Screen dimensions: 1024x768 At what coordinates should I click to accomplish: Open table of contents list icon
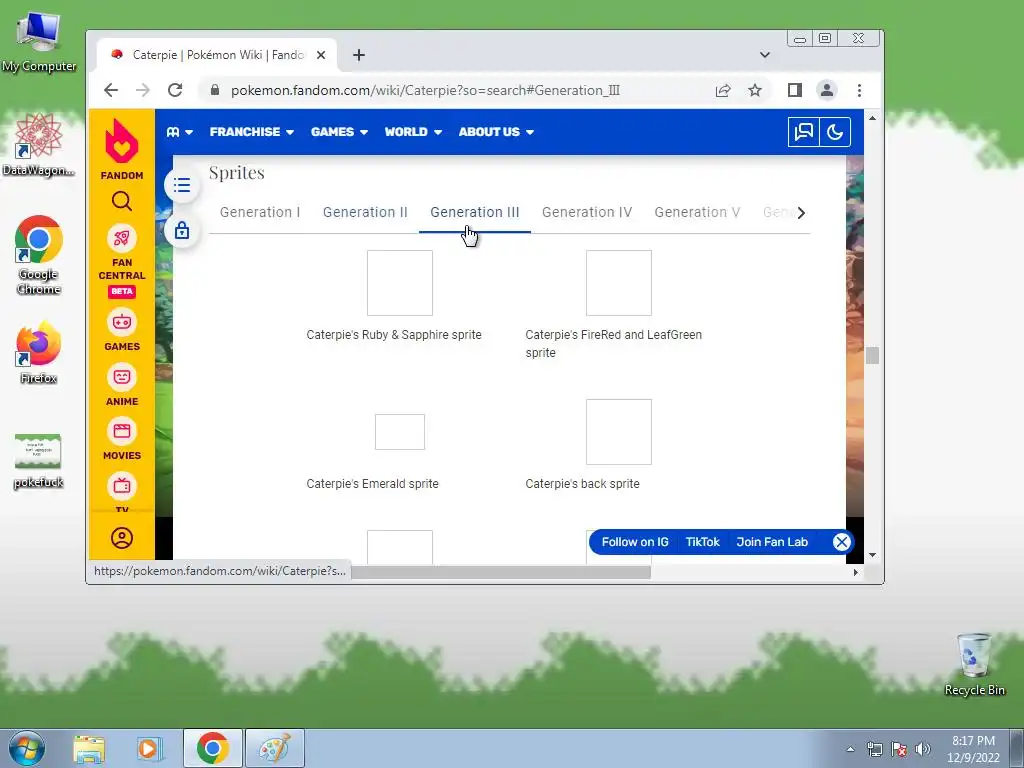(x=182, y=185)
